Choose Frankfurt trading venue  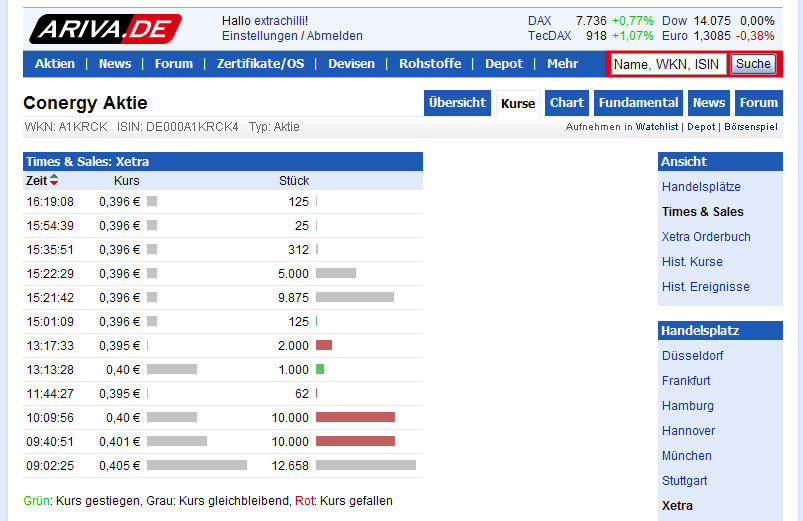point(686,381)
